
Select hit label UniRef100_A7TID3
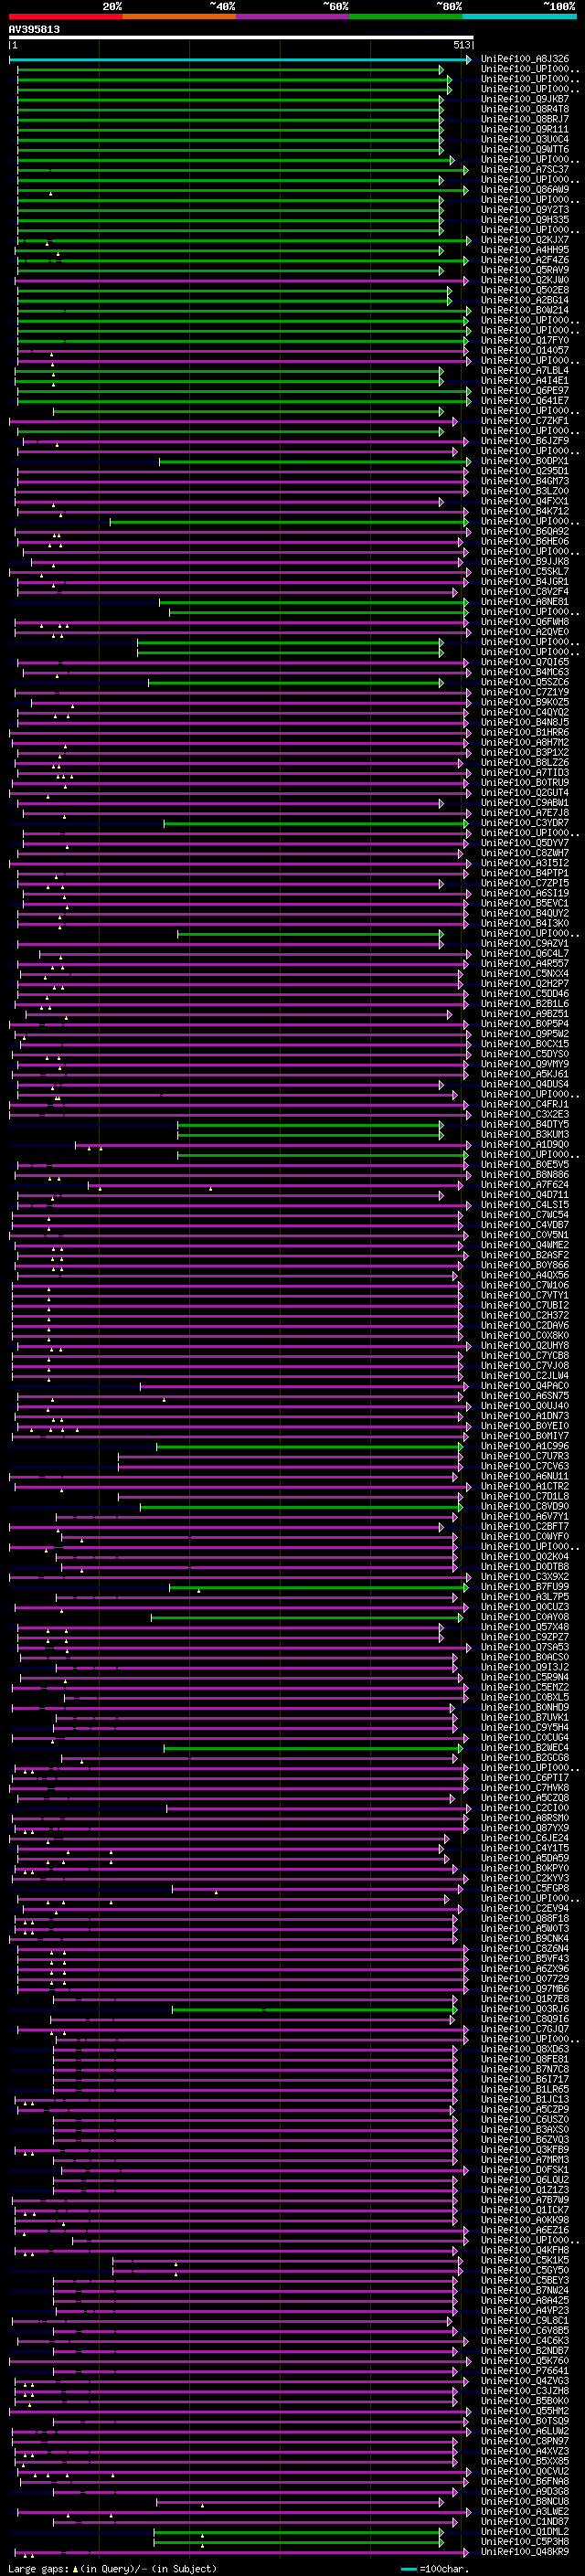click(525, 773)
